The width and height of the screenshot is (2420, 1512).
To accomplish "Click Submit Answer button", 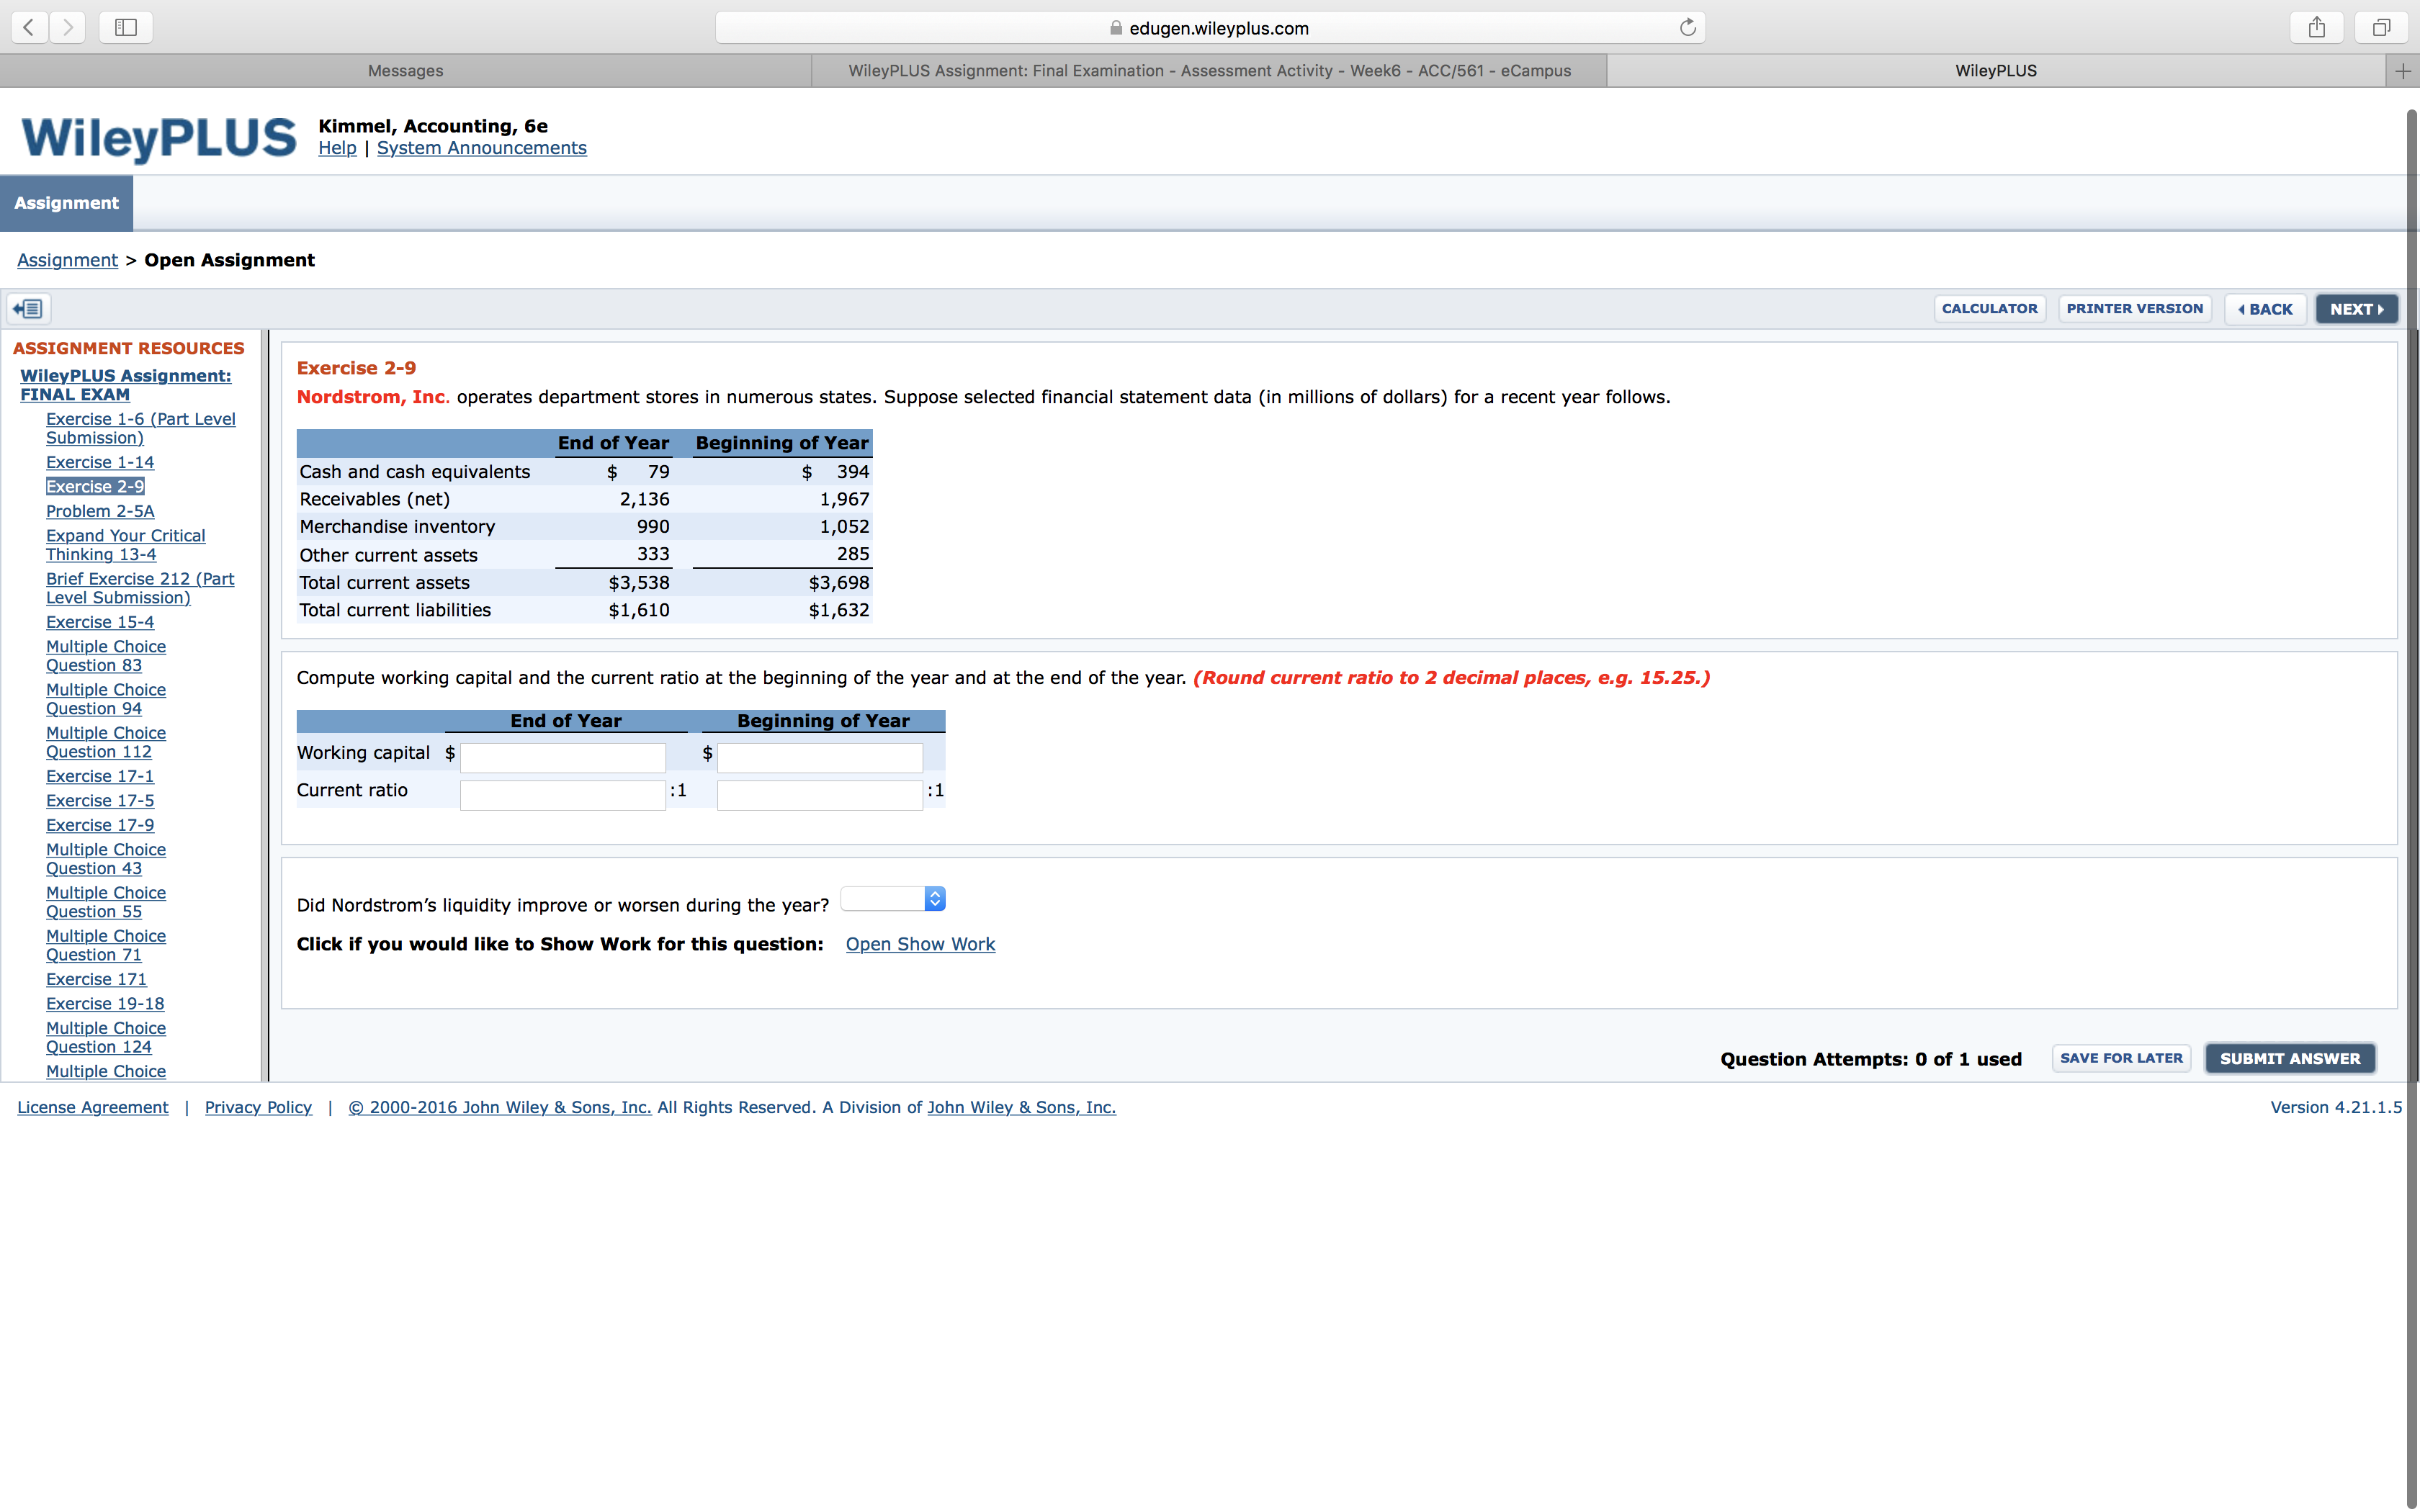I will [x=2290, y=1058].
